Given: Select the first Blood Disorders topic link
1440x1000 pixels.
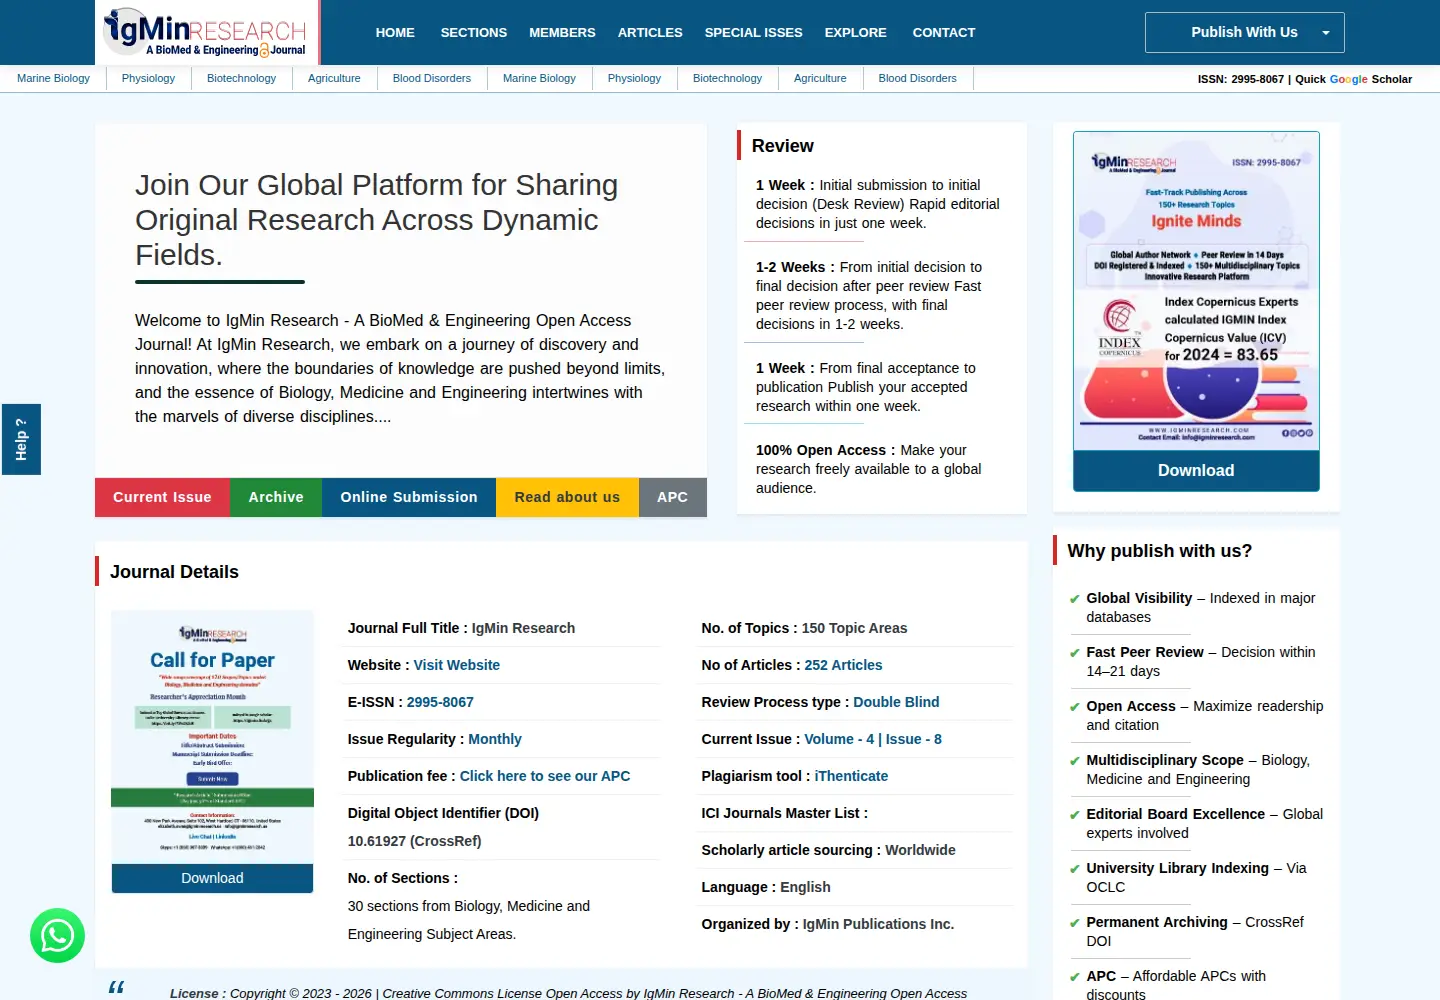Looking at the screenshot, I should [432, 78].
